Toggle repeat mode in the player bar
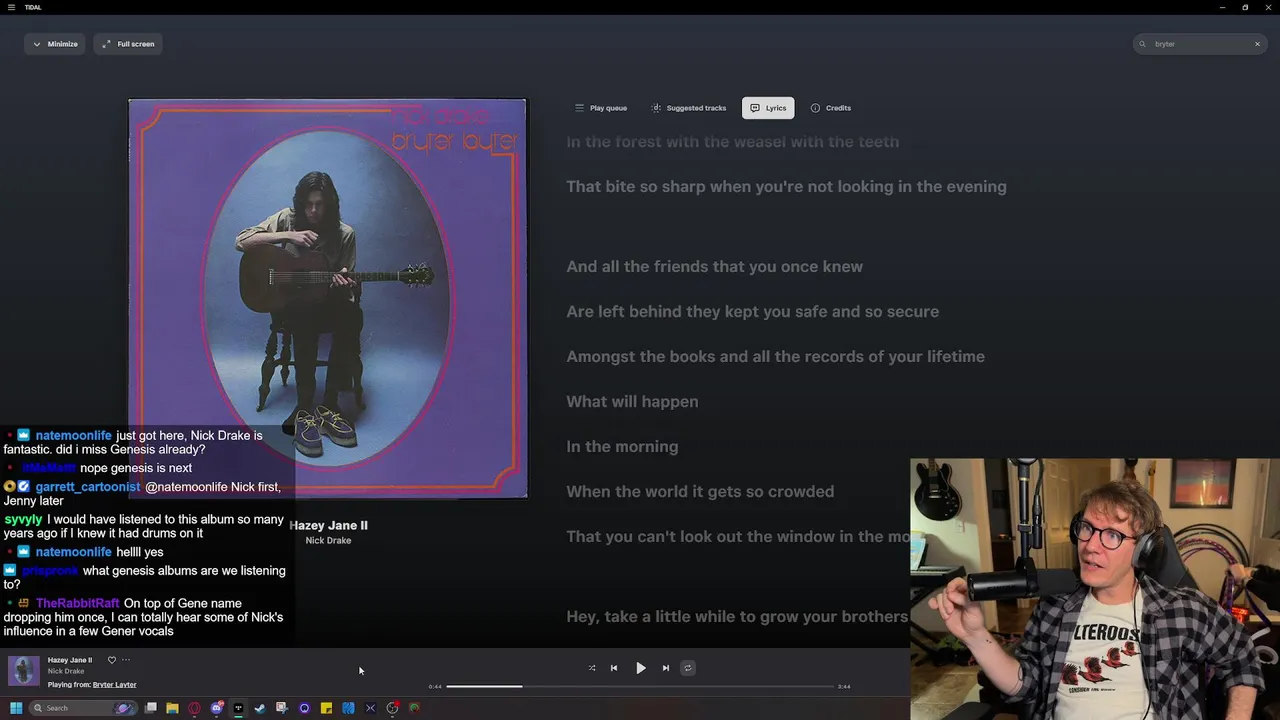This screenshot has height=720, width=1280. pyautogui.click(x=688, y=668)
